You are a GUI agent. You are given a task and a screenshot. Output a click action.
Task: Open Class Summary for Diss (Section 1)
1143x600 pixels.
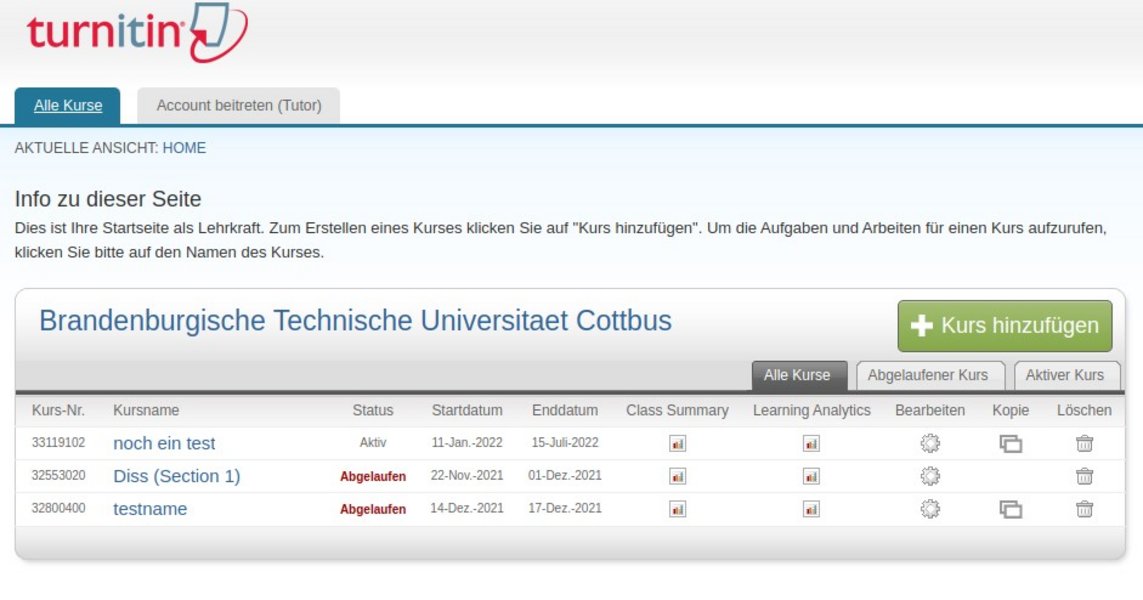click(x=677, y=477)
